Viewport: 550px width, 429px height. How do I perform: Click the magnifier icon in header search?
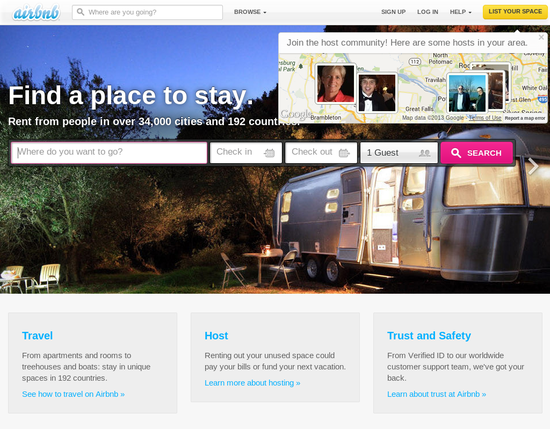coord(80,12)
